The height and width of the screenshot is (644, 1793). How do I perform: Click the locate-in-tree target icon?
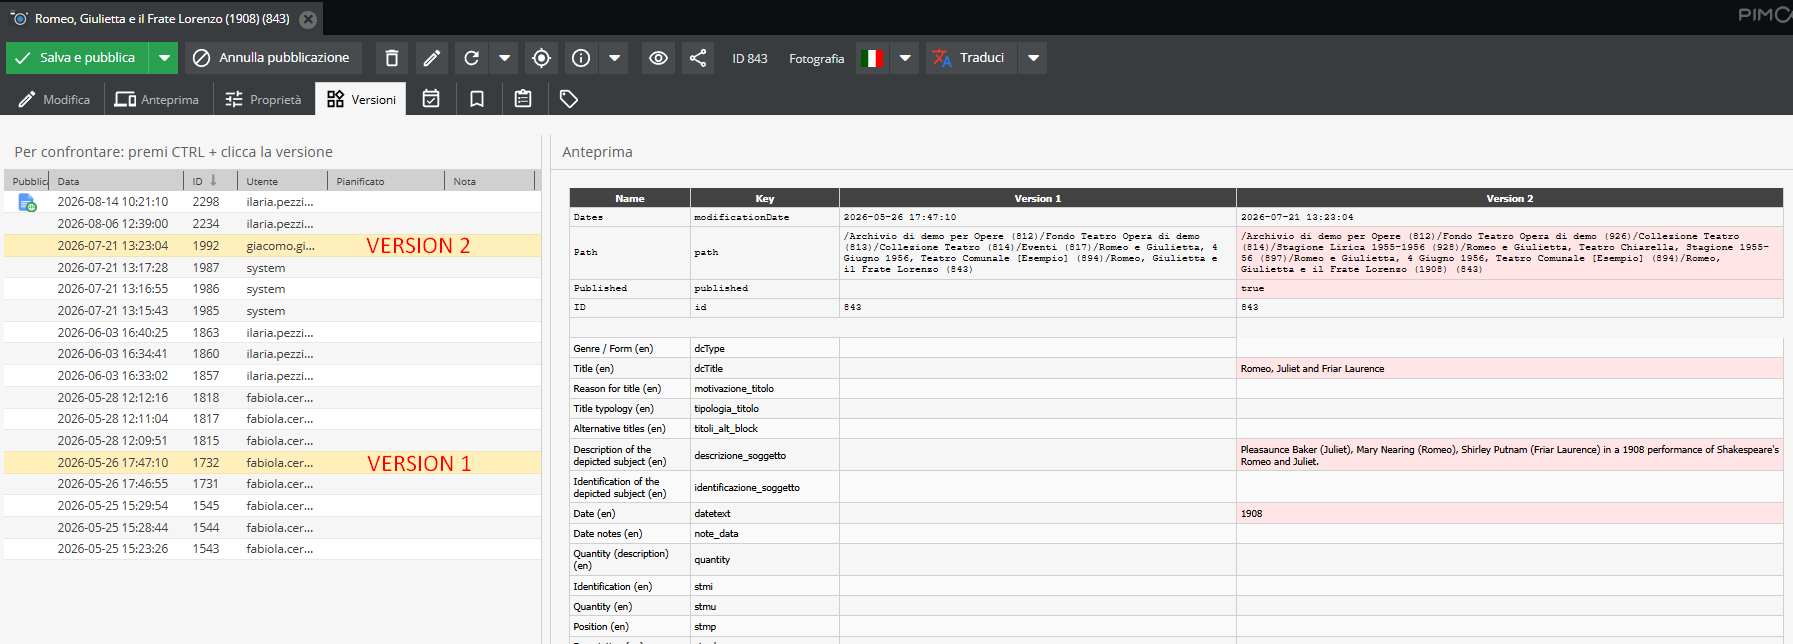tap(541, 58)
